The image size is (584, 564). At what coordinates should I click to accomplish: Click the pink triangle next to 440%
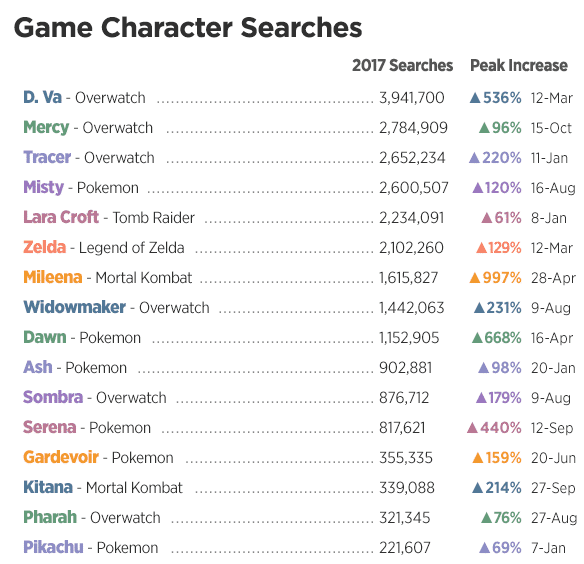pos(472,428)
